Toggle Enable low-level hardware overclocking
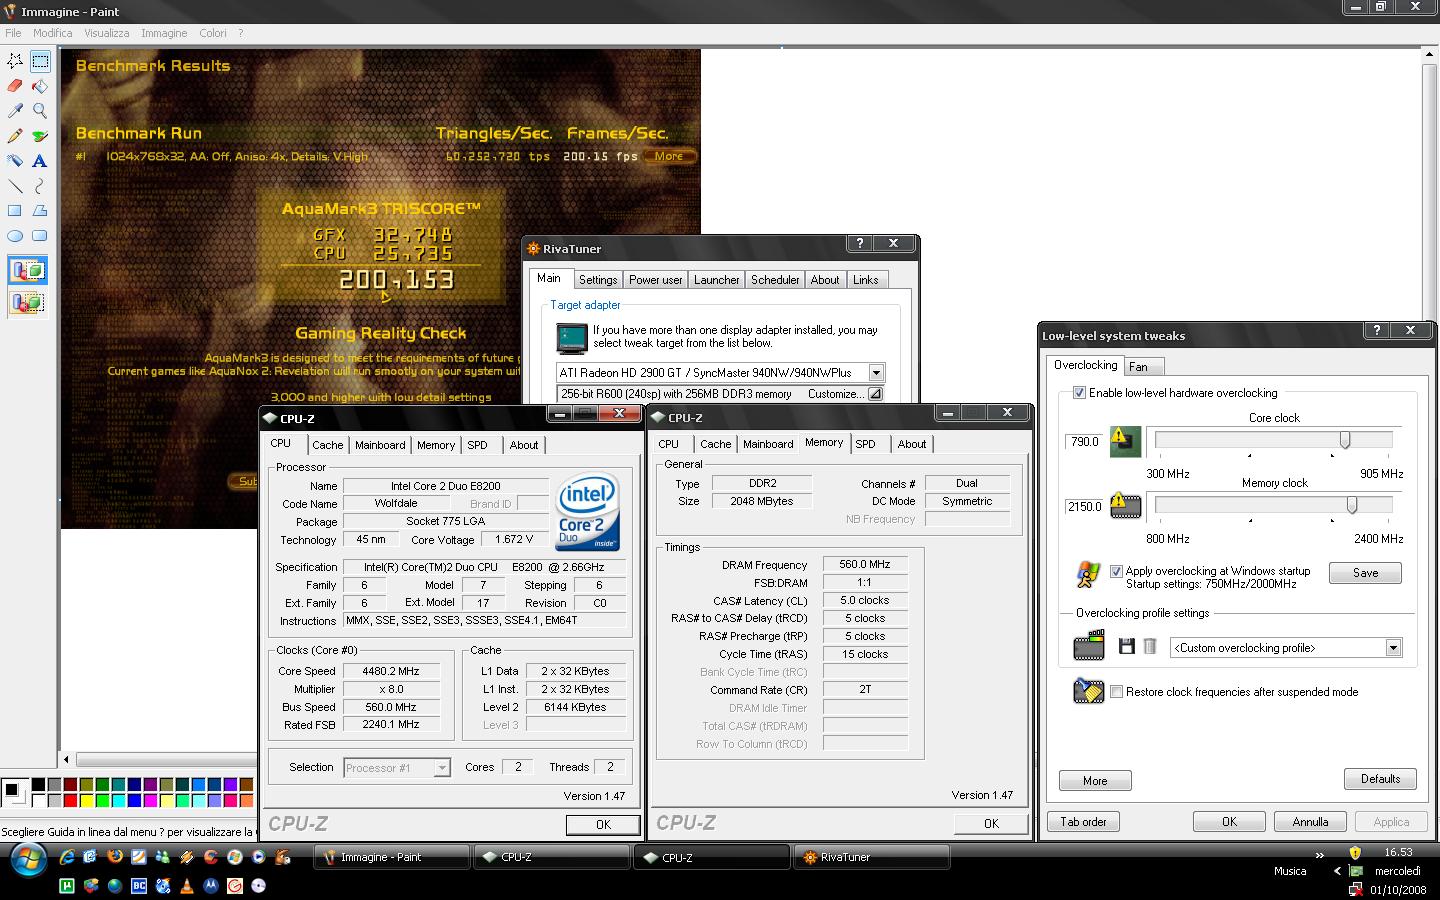The height and width of the screenshot is (900, 1440). pos(1079,393)
